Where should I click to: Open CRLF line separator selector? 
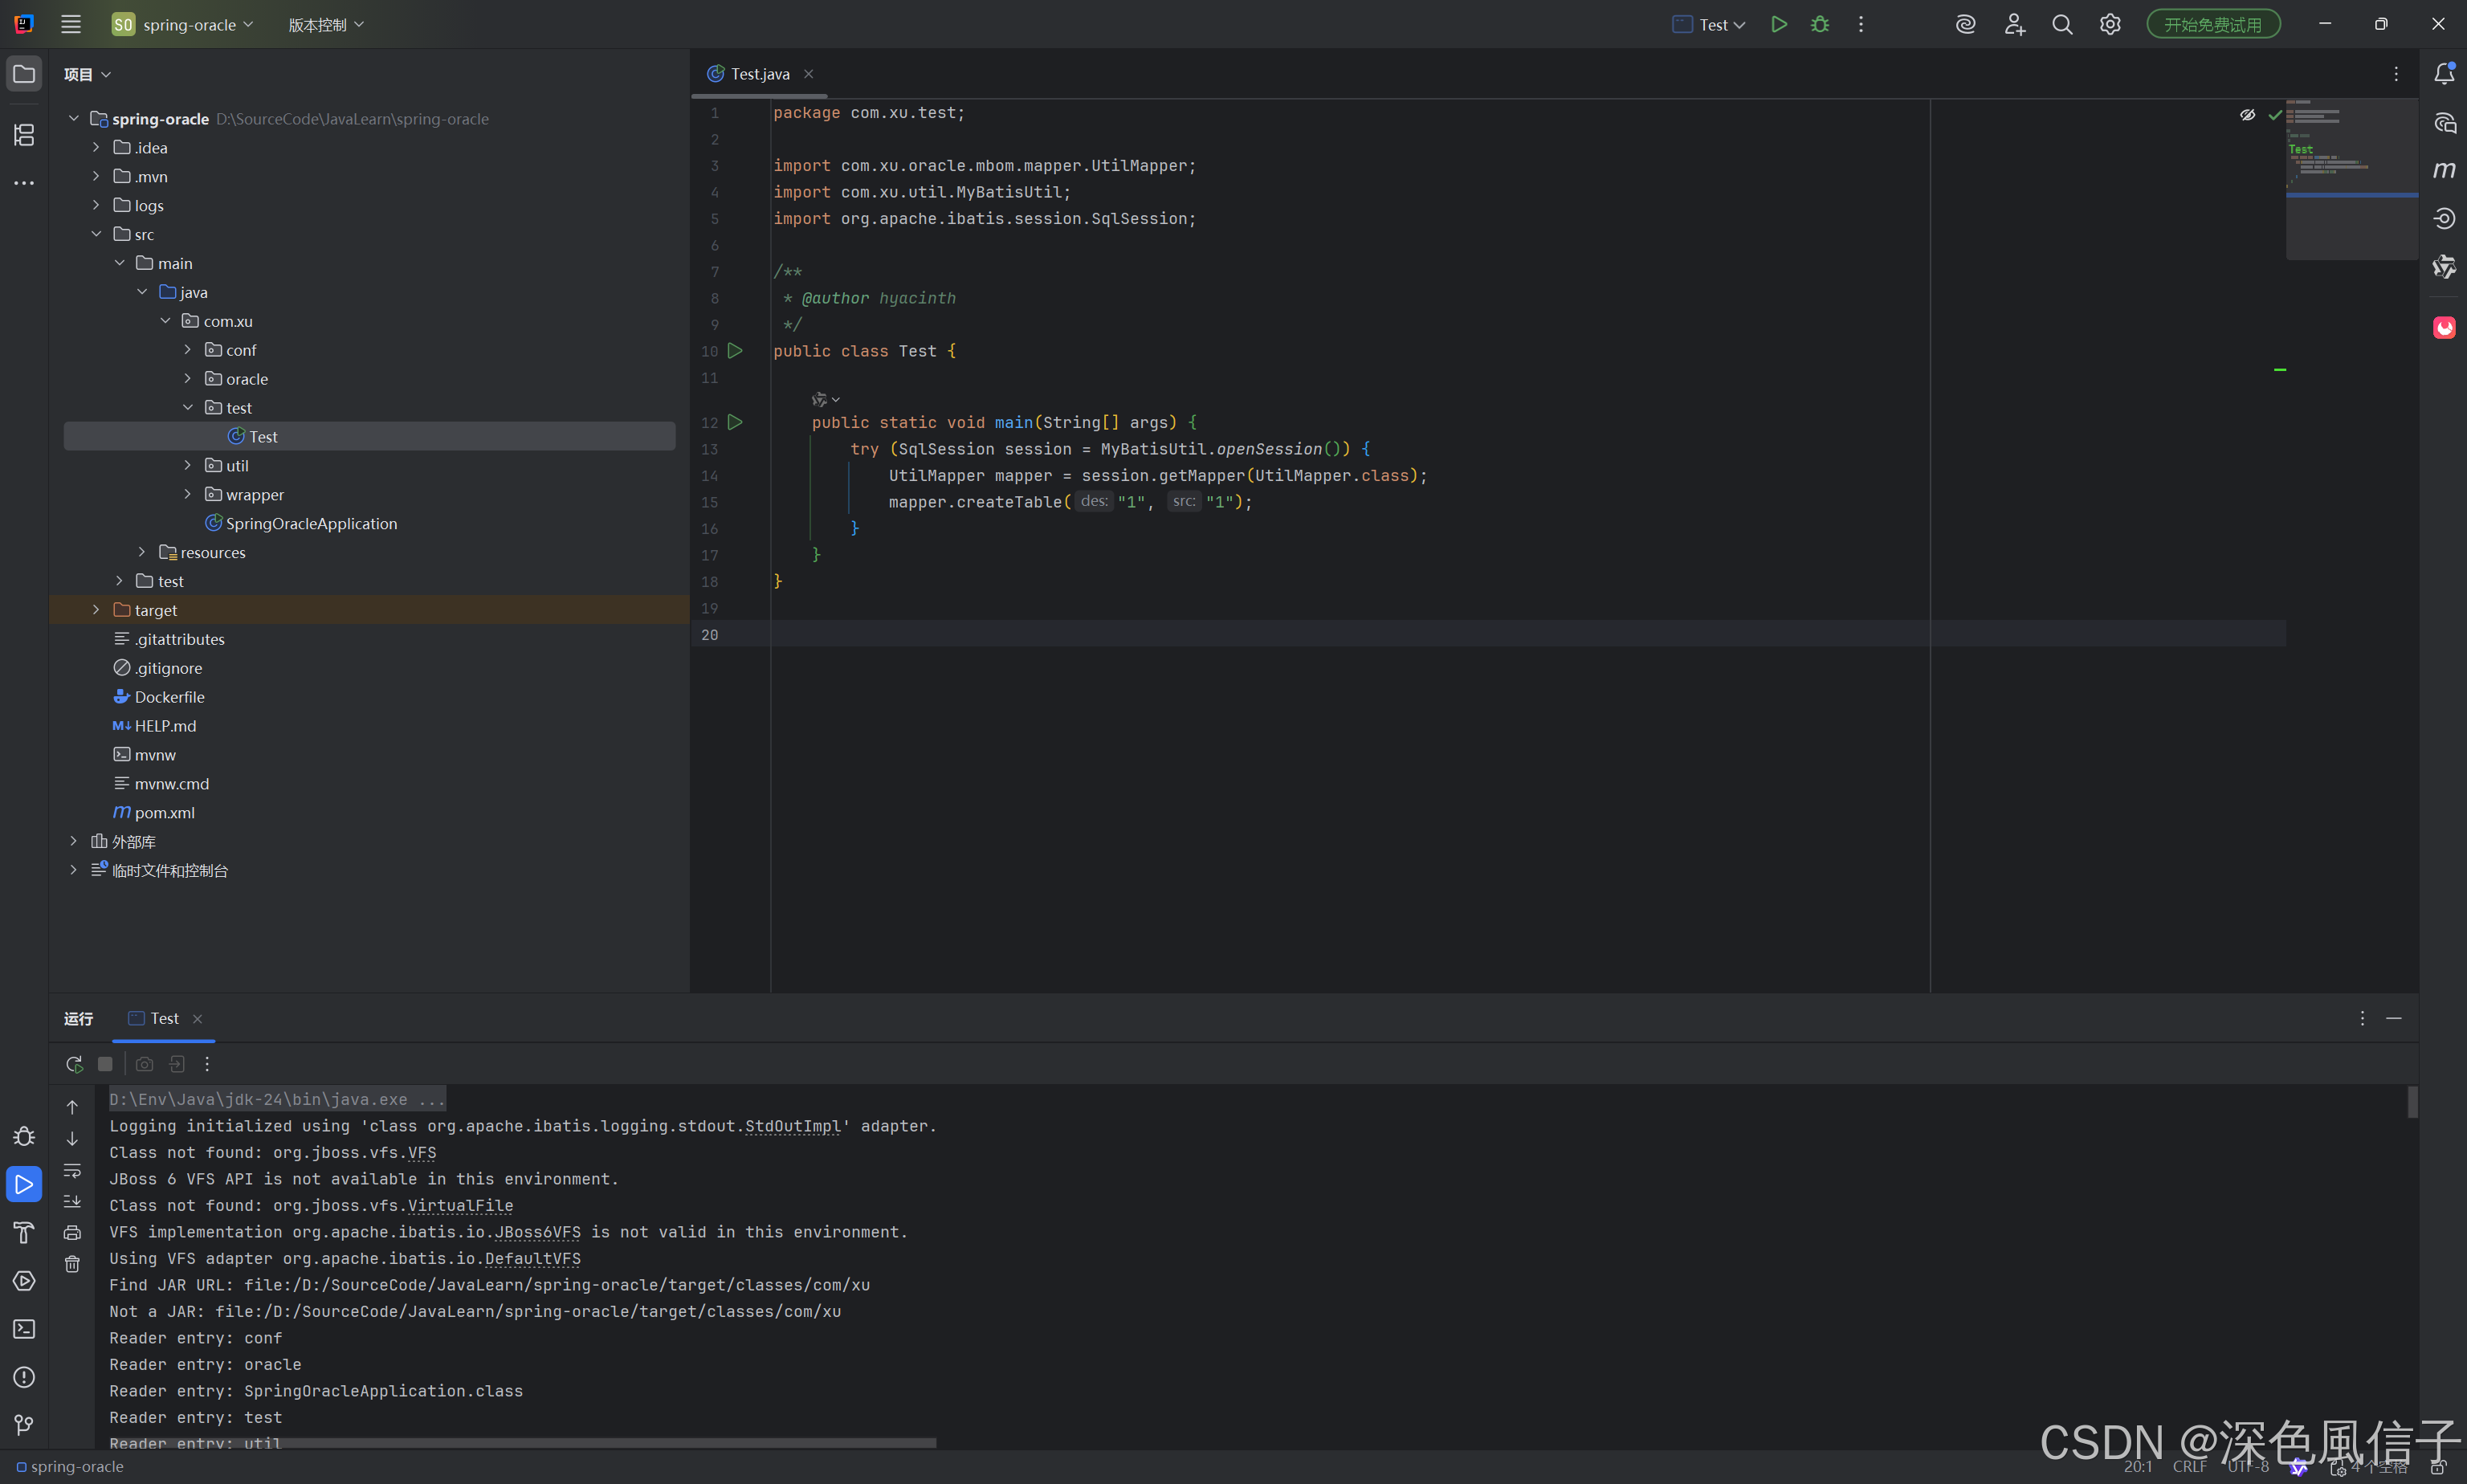(x=2190, y=1466)
